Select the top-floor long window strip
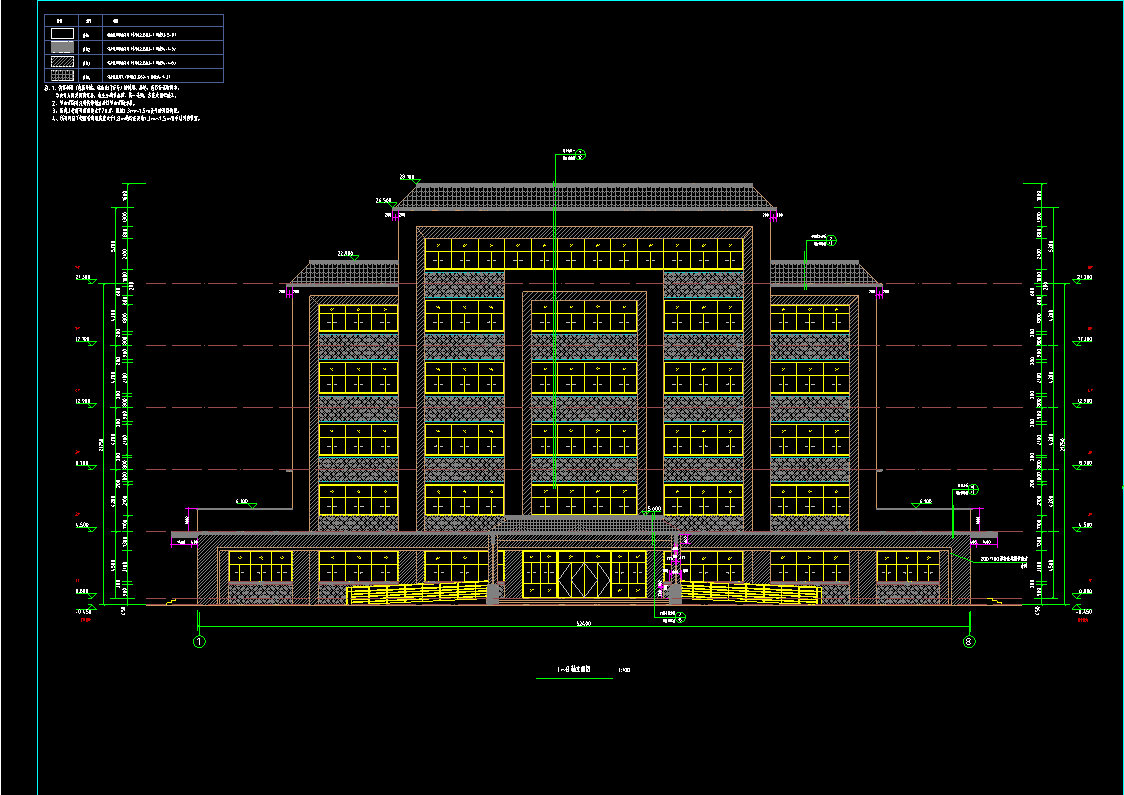The image size is (1124, 795). coord(584,254)
